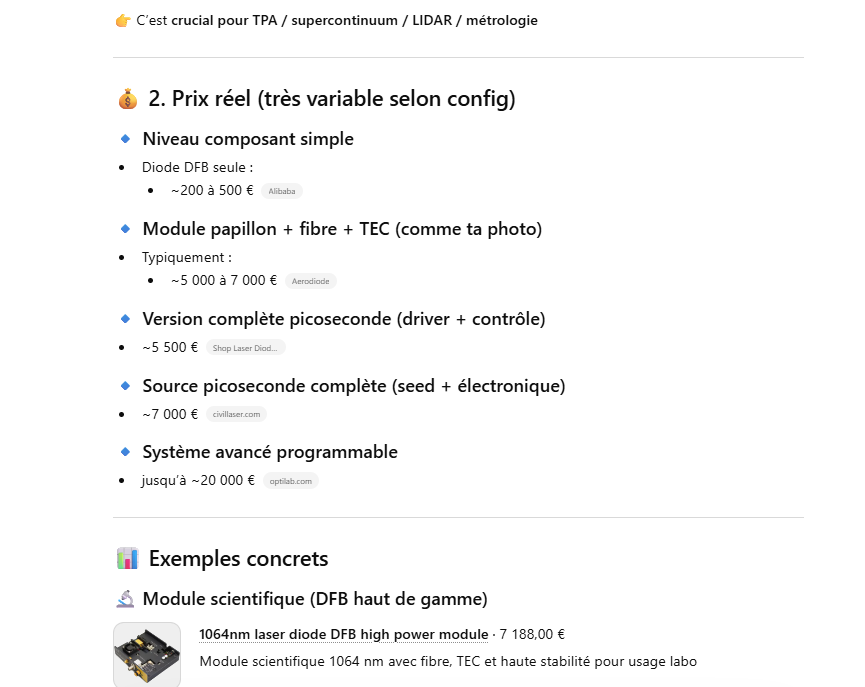Open the 1064nm laser diode DFB product link

[343, 634]
